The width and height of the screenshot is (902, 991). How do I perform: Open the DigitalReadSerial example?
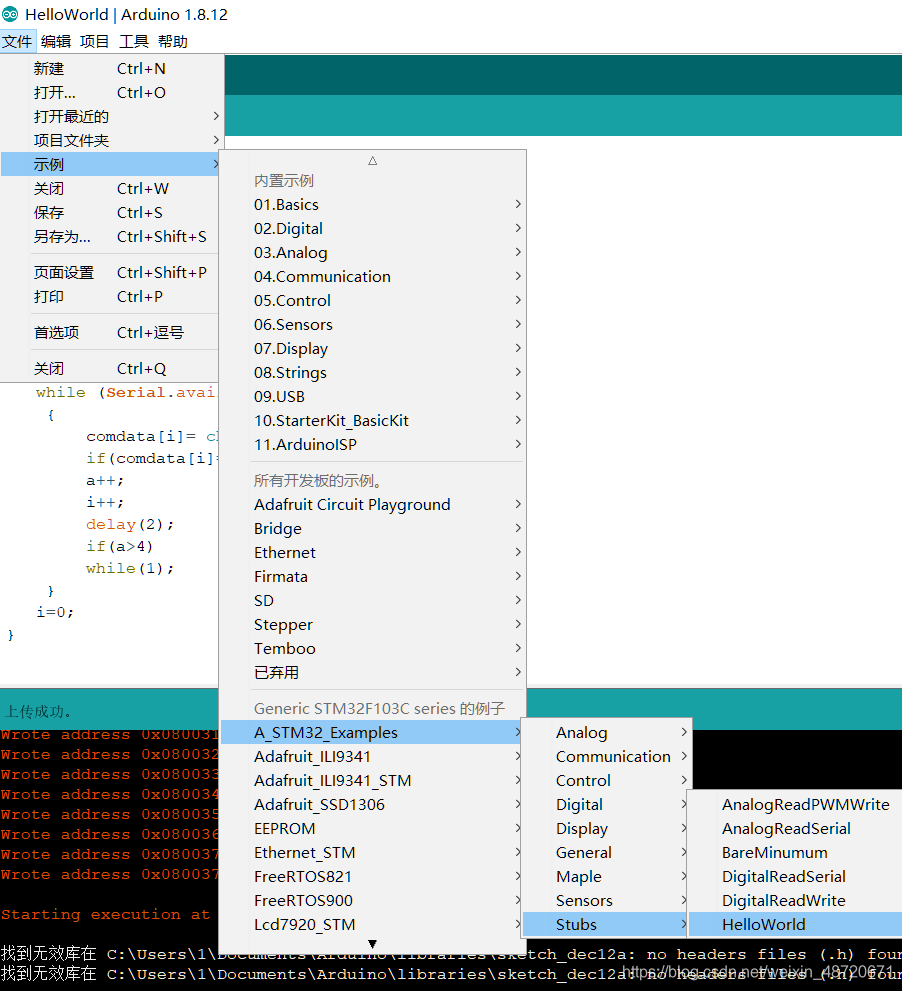[795, 877]
